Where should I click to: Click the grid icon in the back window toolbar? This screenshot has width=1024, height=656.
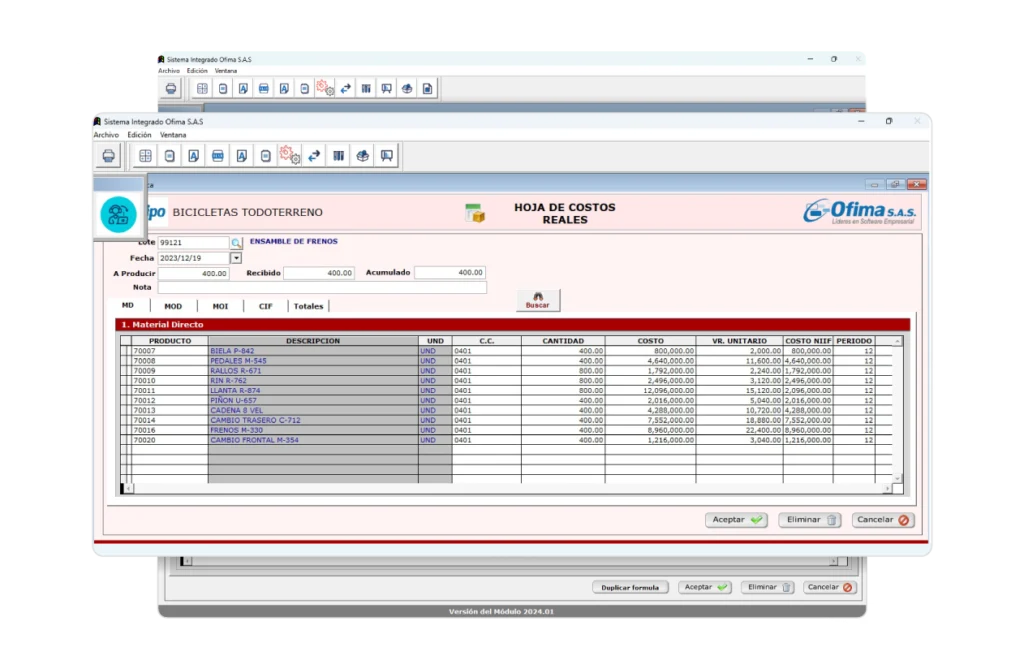[202, 88]
